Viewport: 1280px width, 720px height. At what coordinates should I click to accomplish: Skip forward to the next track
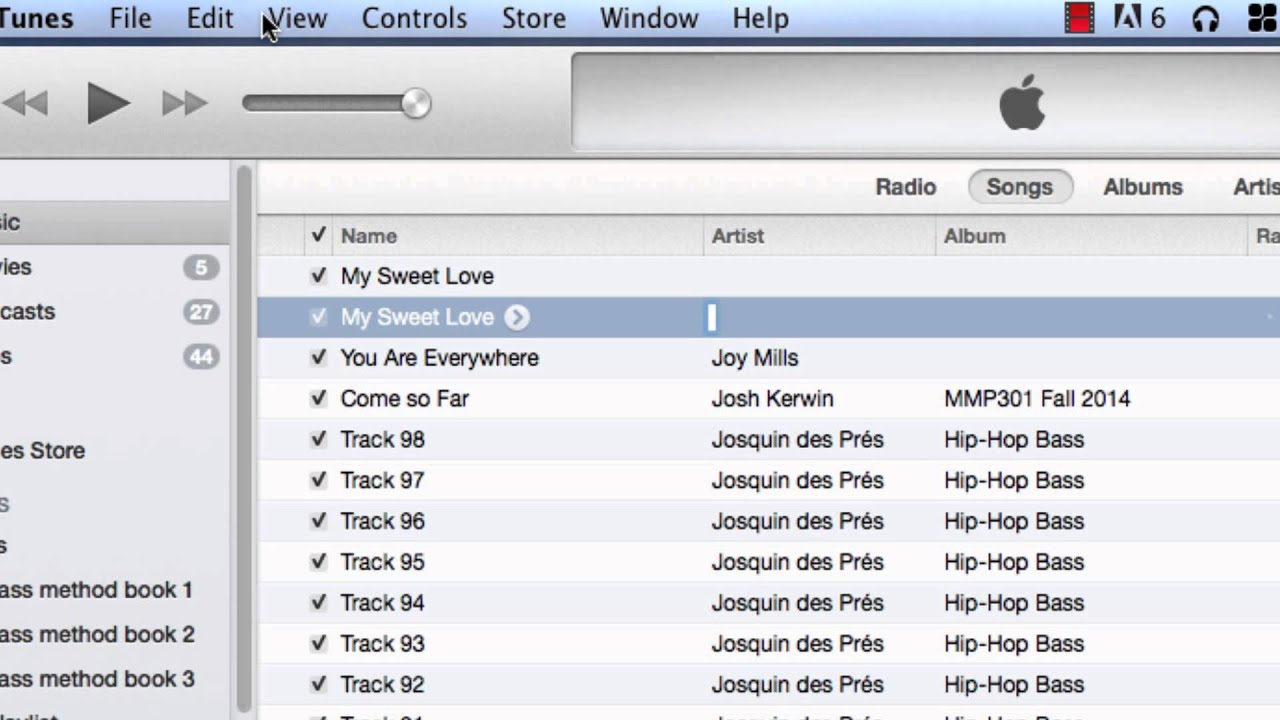click(x=185, y=103)
